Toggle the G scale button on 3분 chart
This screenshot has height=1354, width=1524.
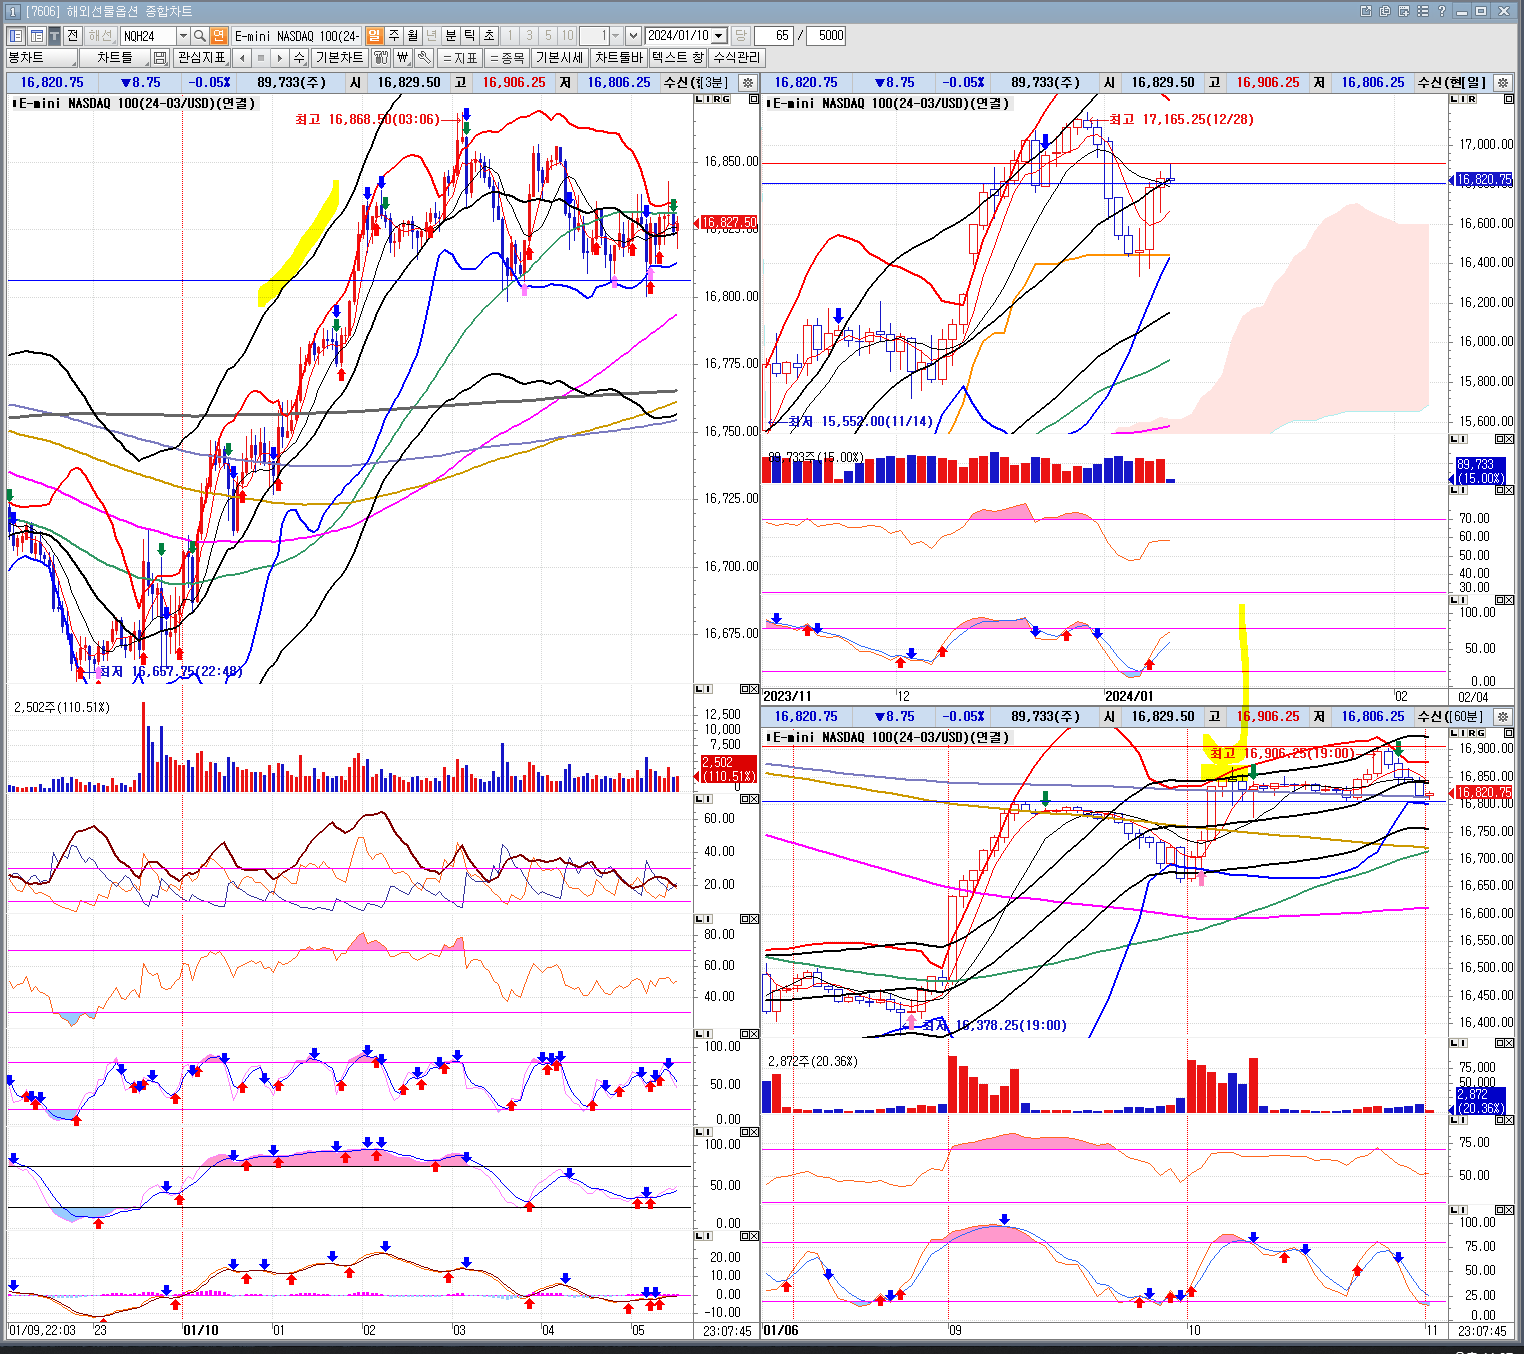[726, 100]
